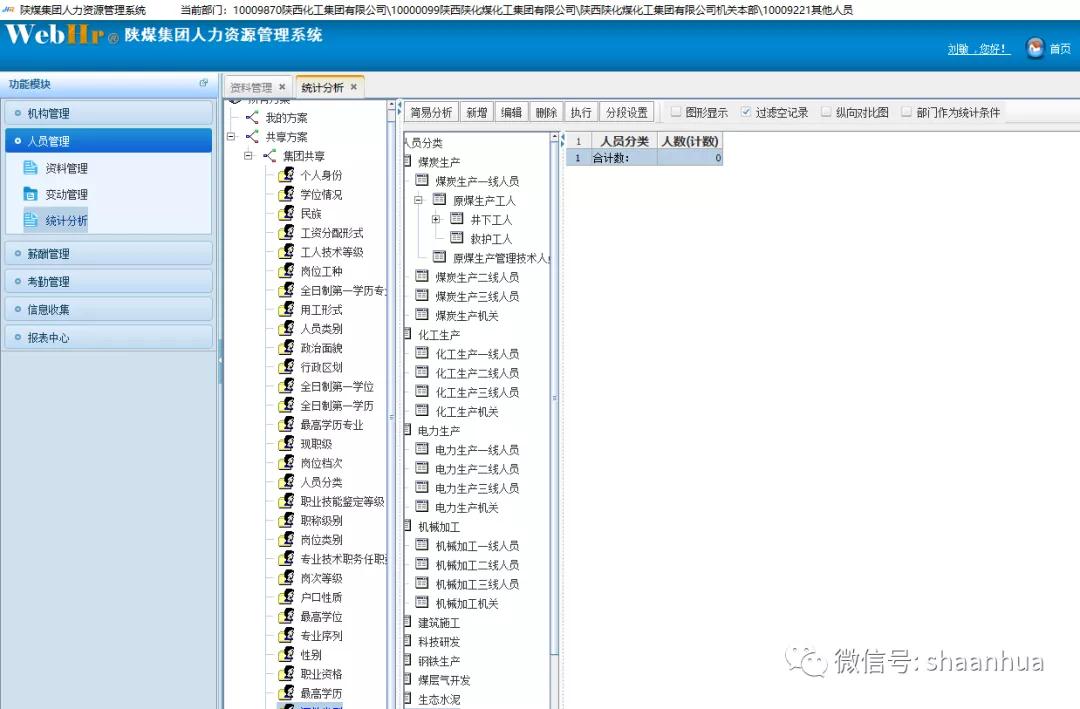Screen dimensions: 1080x709
Task: Collapse the 集团共享 tree branch
Action: point(249,156)
